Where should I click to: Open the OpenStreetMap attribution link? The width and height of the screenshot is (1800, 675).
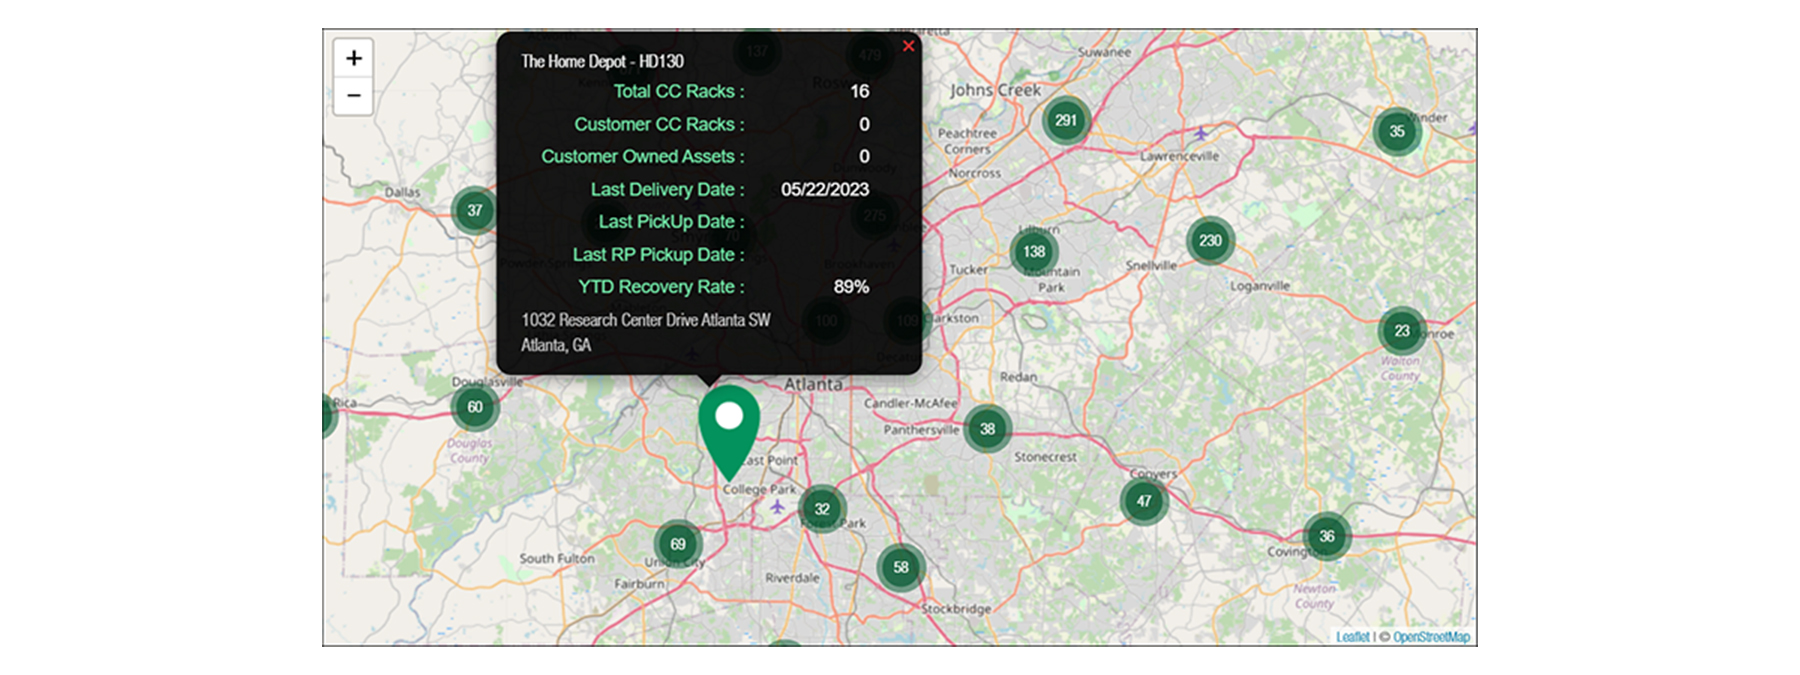[x=1431, y=637]
